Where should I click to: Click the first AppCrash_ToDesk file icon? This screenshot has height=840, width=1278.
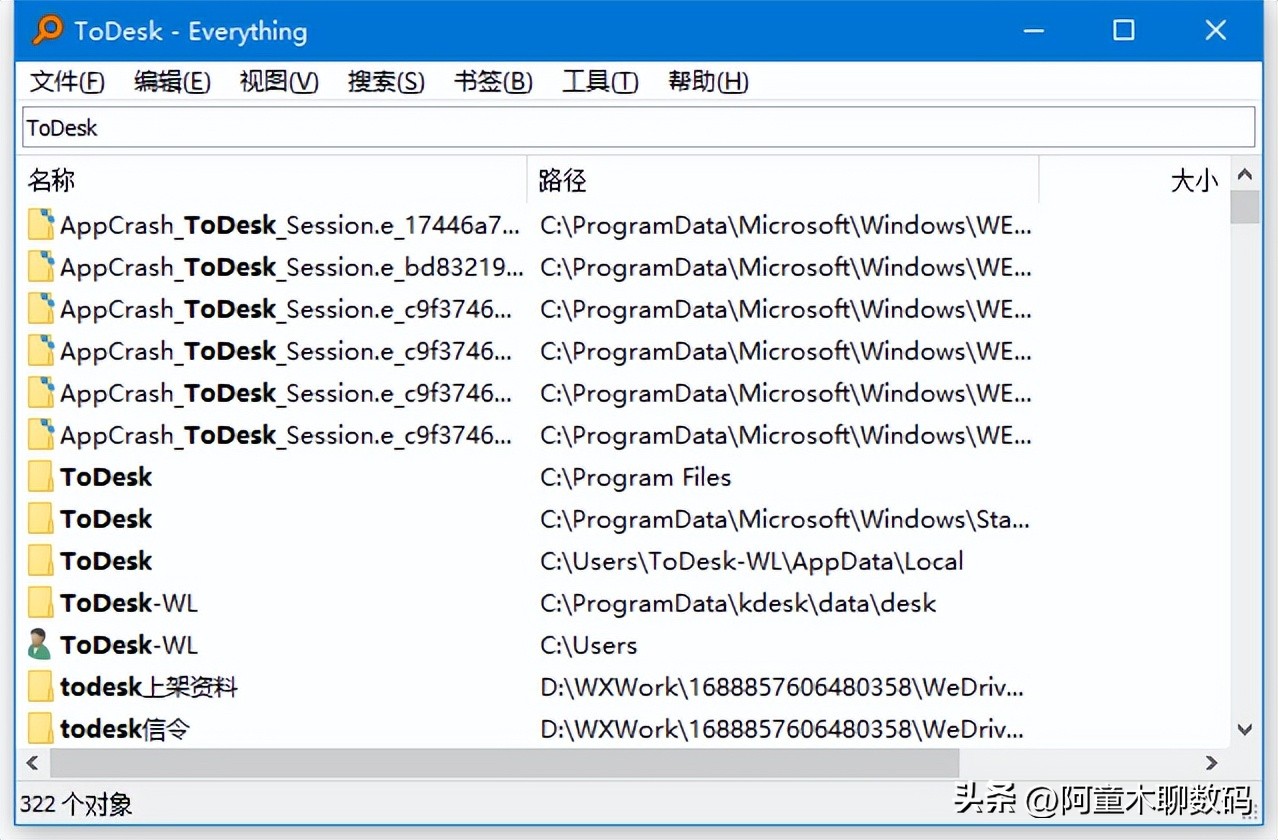pyautogui.click(x=40, y=224)
